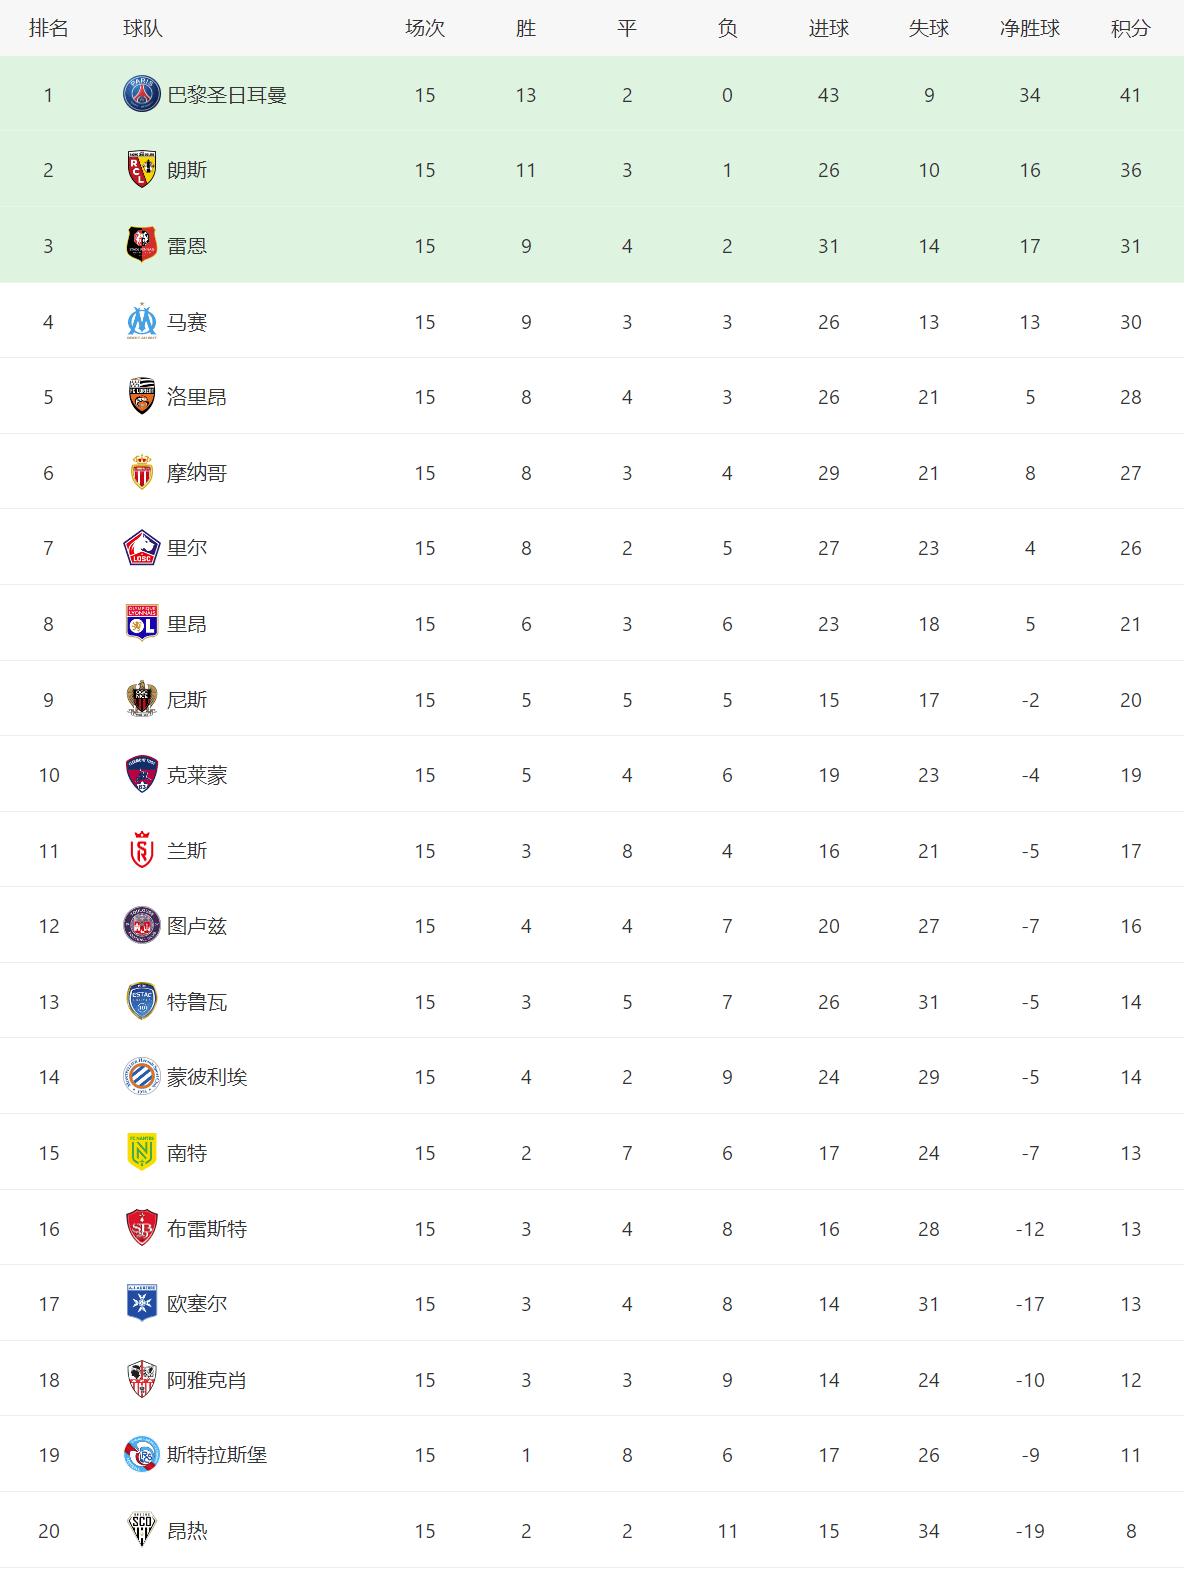Select the 进球 column header

coord(828,28)
